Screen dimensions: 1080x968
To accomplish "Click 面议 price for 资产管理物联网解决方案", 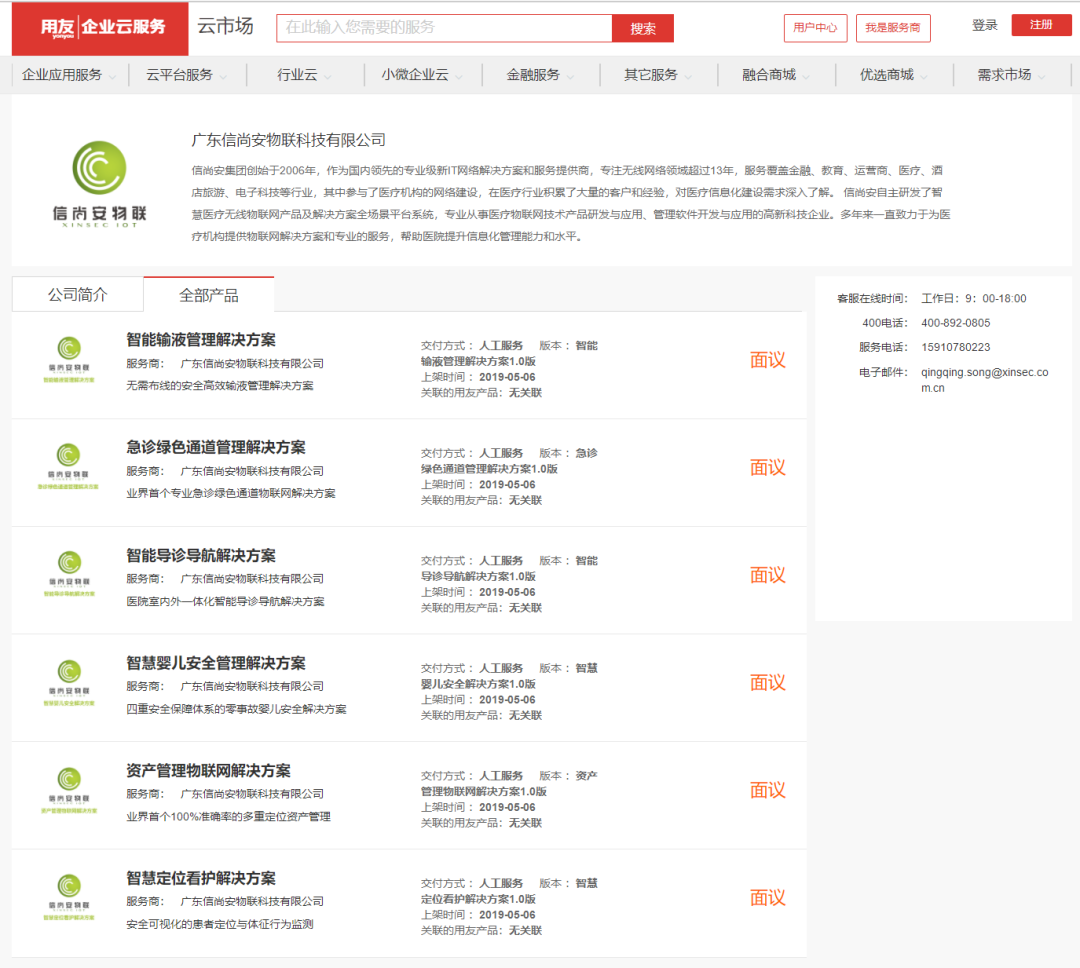I will [x=767, y=790].
